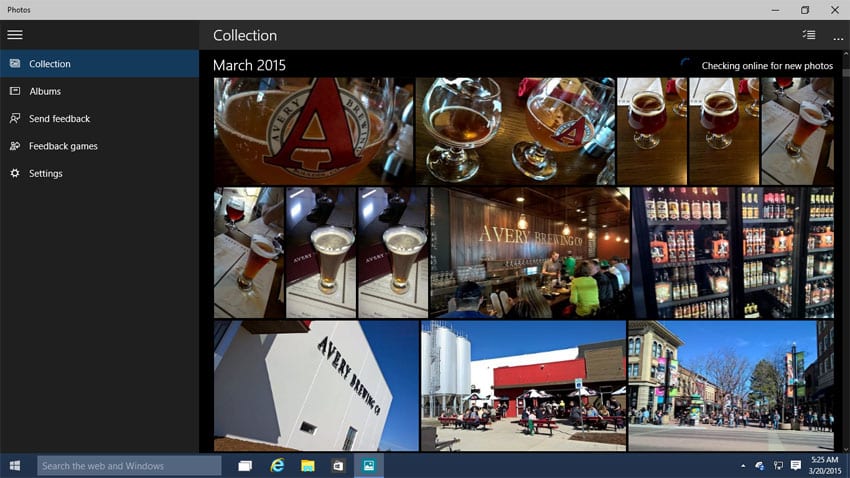Go to Albums in the sidebar

[45, 91]
